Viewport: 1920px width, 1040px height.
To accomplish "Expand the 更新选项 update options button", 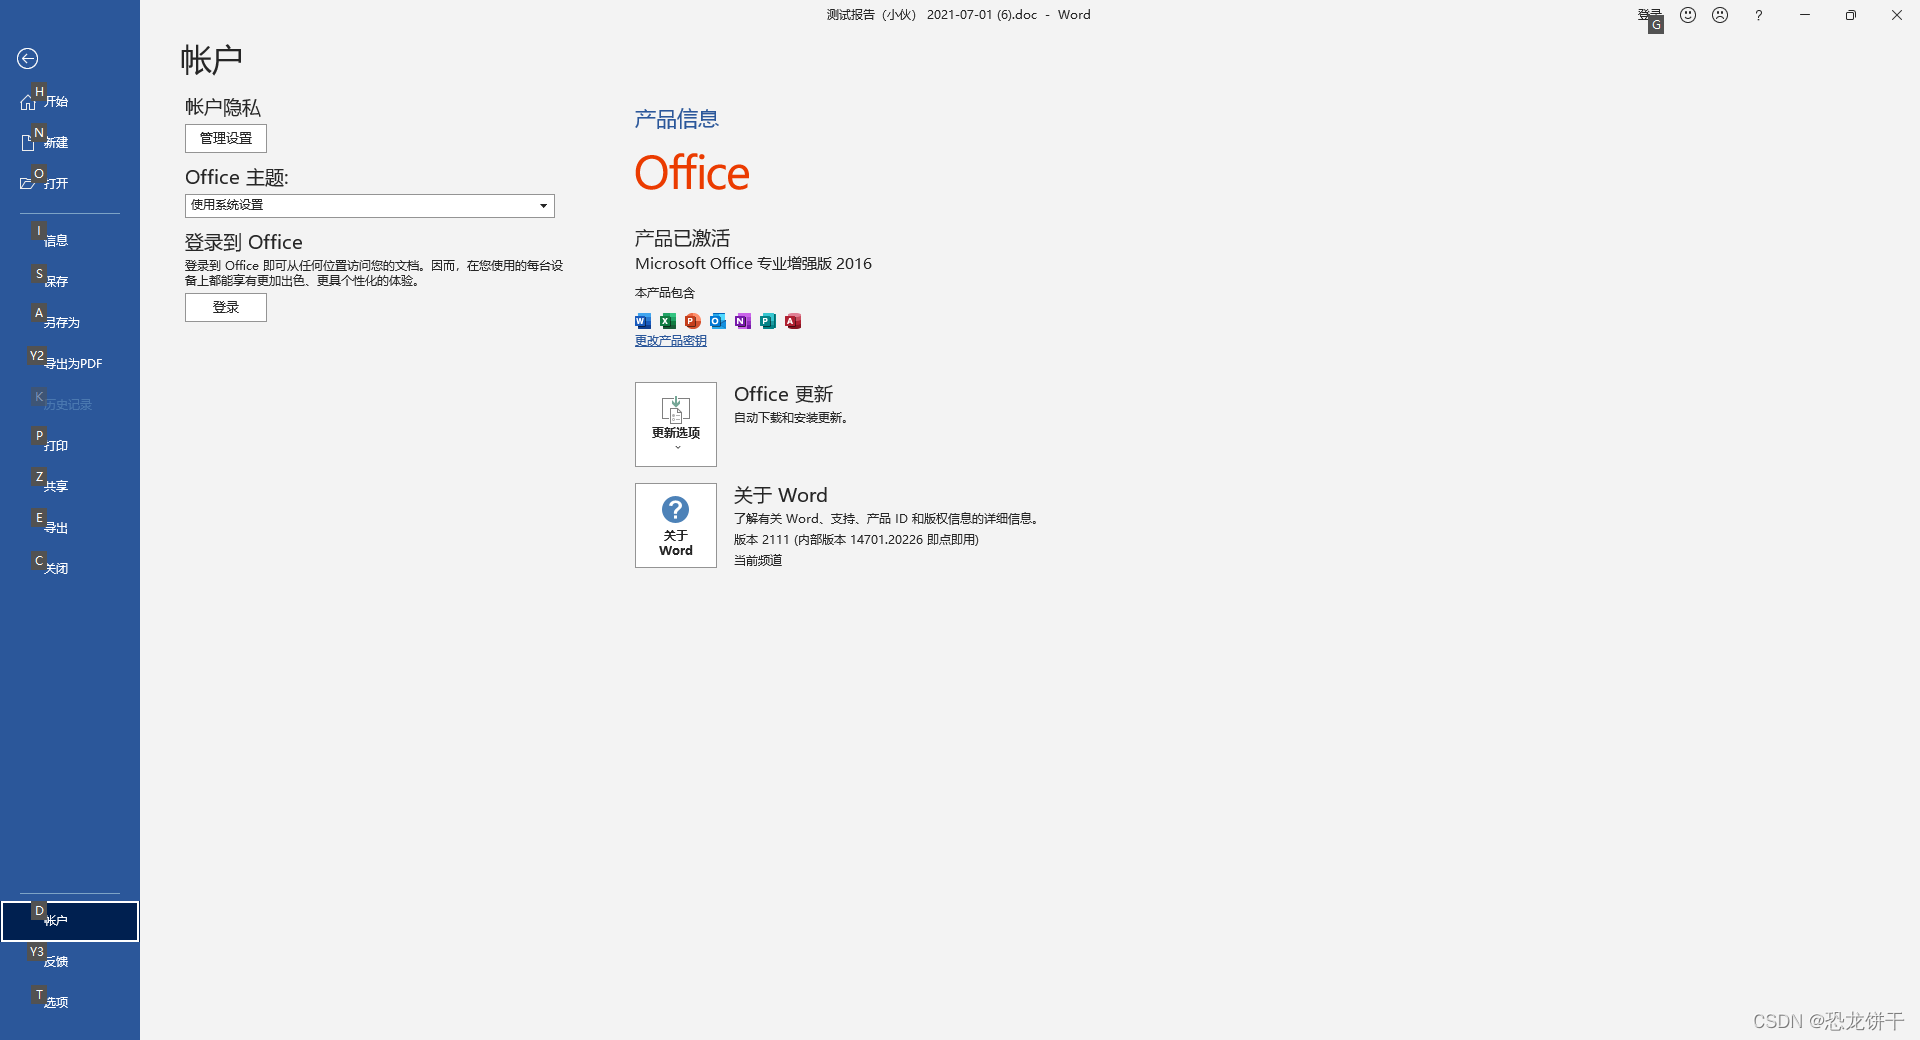I will (x=676, y=424).
